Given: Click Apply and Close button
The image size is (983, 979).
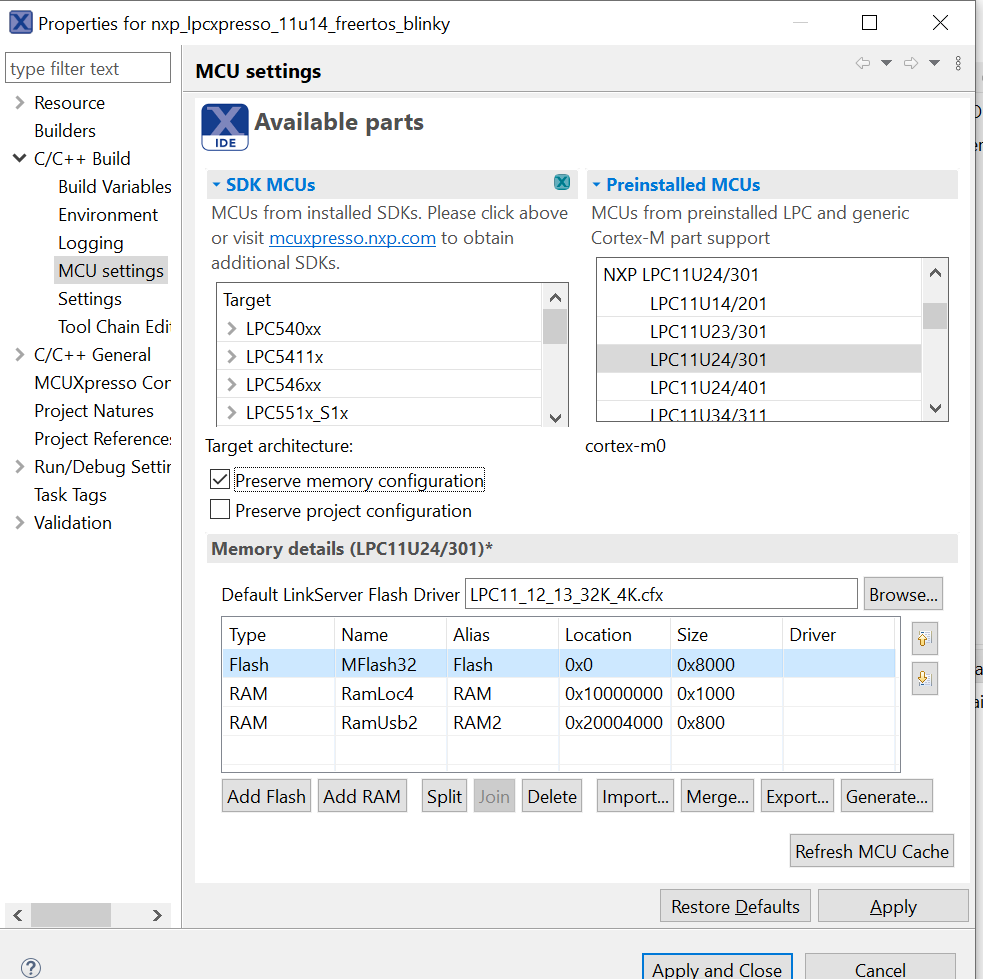Looking at the screenshot, I should 717,967.
